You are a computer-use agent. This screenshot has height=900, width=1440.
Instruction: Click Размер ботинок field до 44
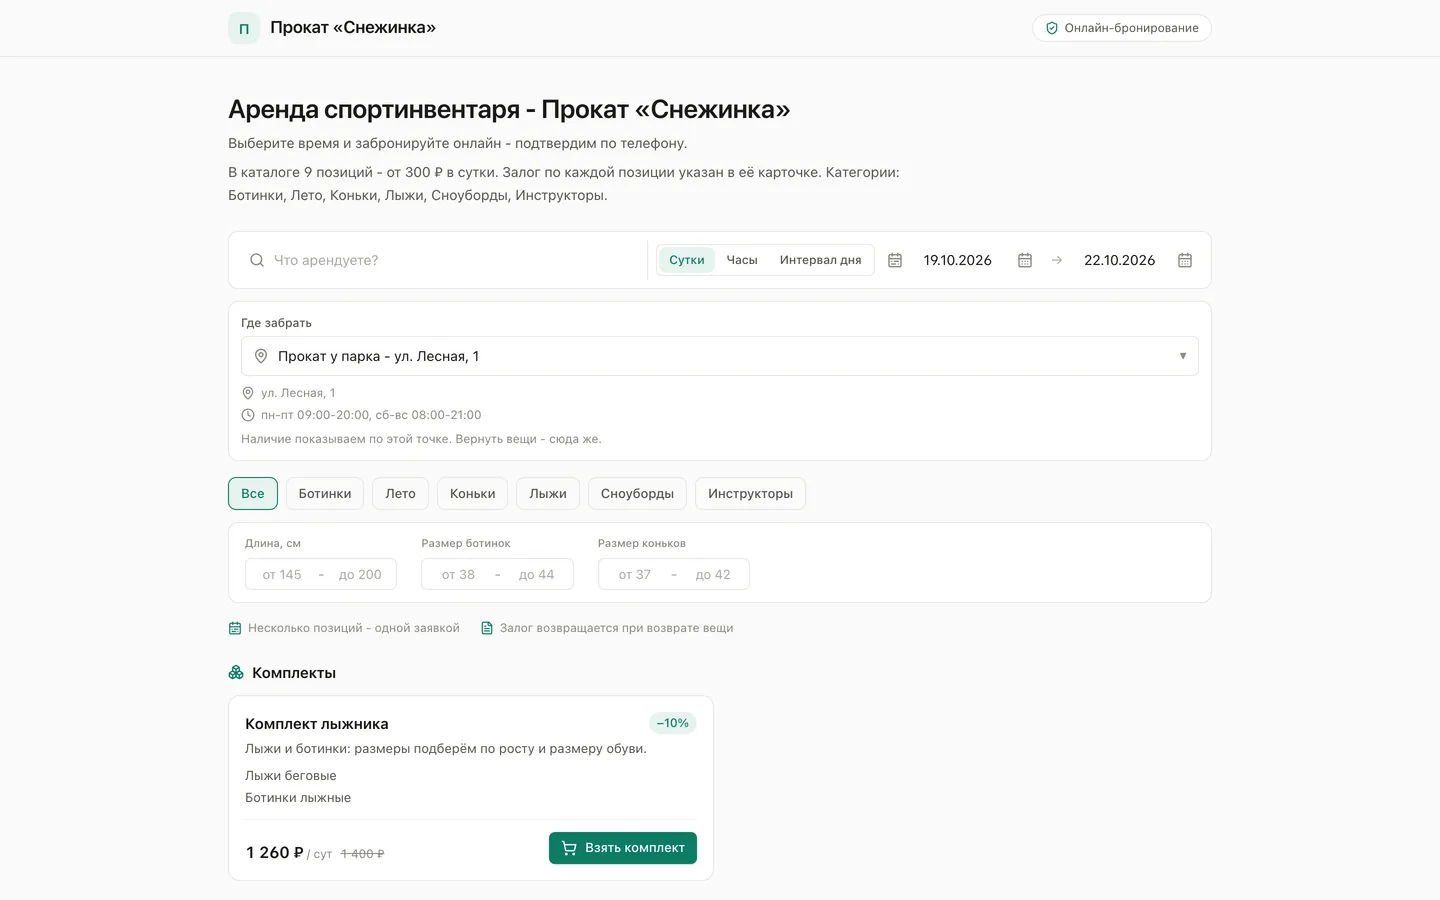point(536,575)
